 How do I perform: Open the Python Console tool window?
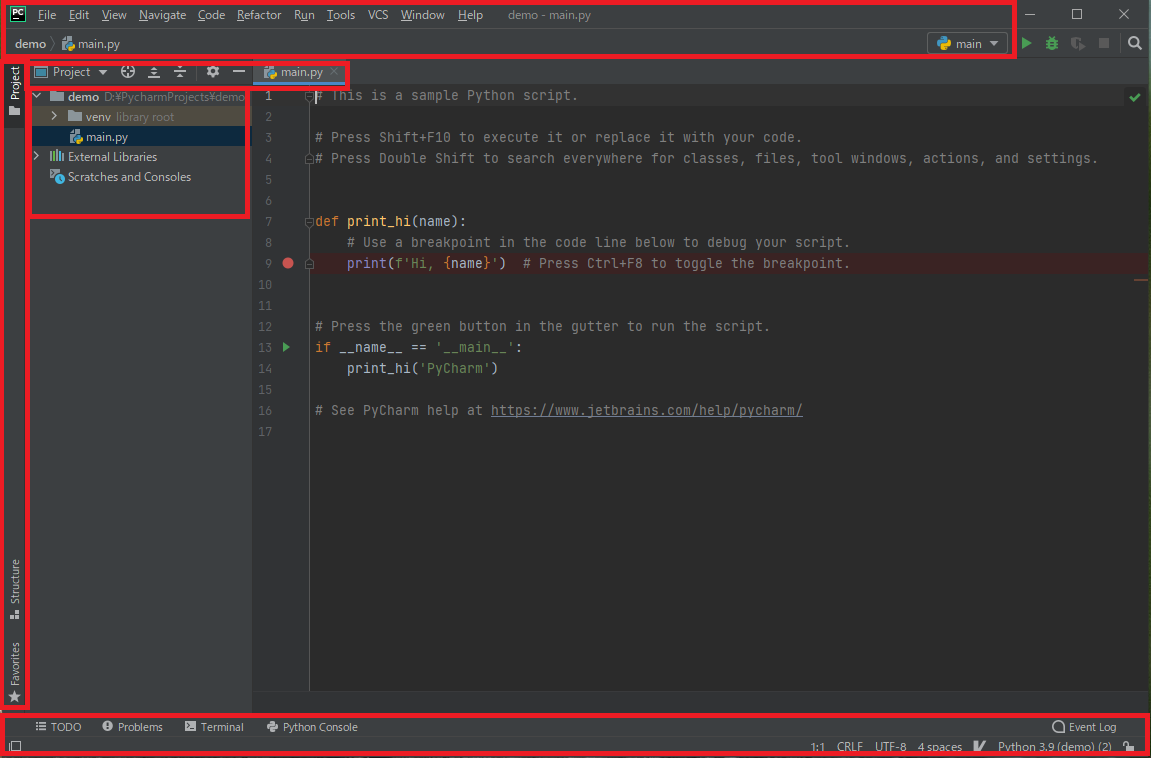313,727
